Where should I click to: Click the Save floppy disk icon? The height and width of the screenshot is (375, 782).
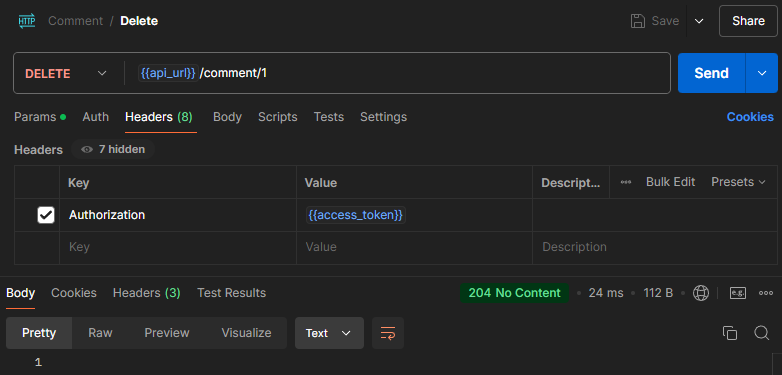click(638, 21)
